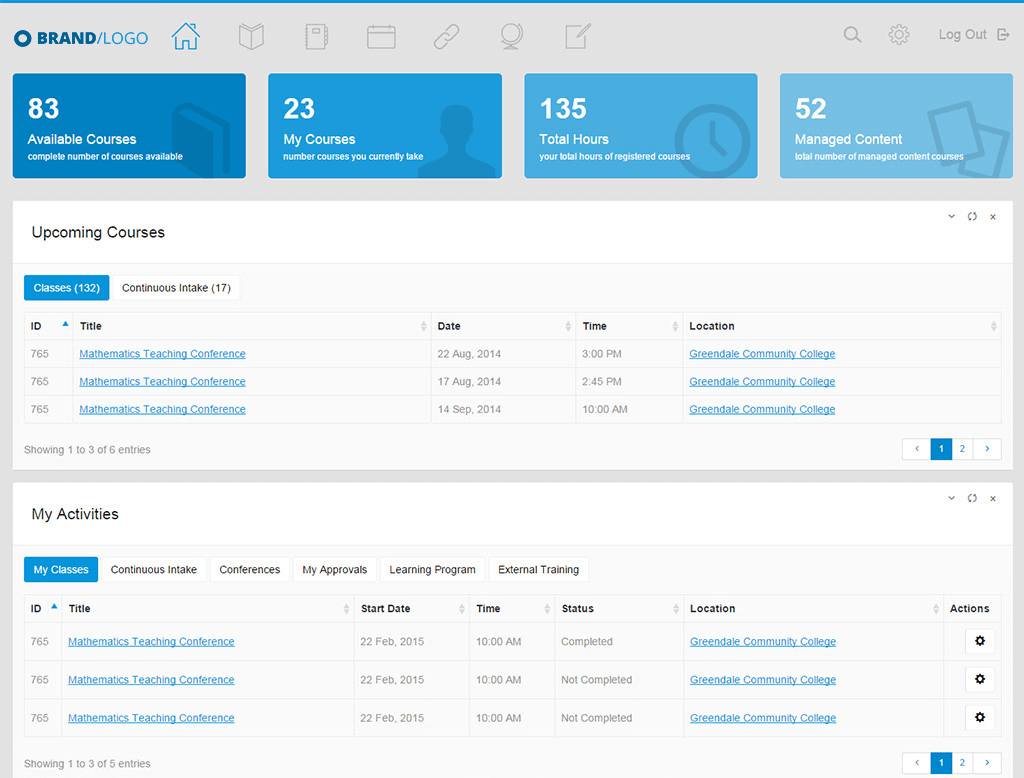The image size is (1024, 778).
Task: Refresh the Upcoming Courses panel
Action: (x=972, y=216)
